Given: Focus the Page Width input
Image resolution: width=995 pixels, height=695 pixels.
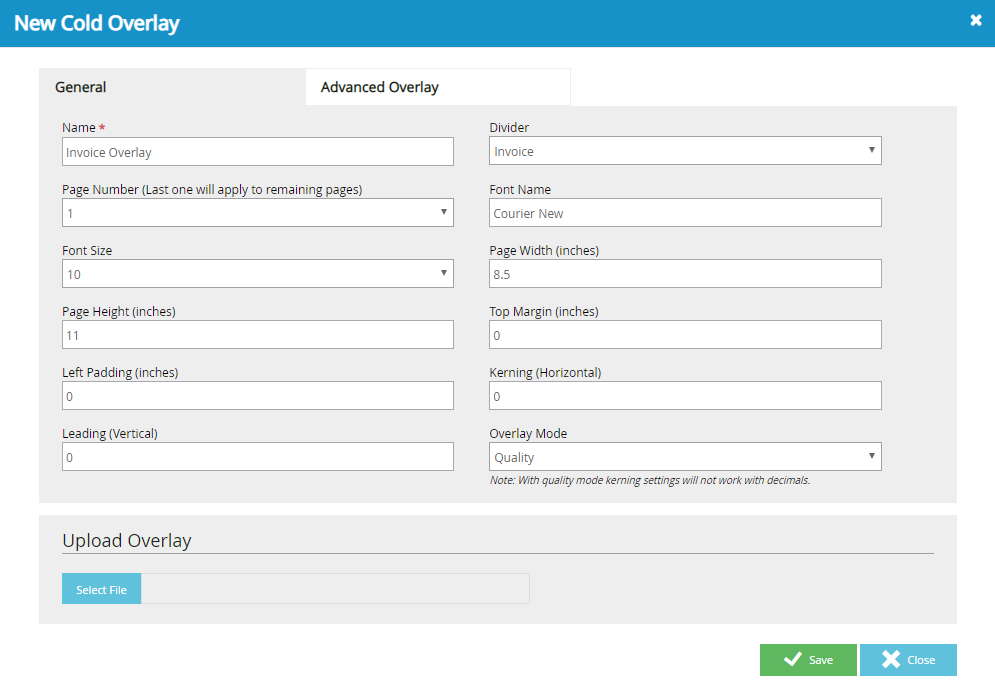Looking at the screenshot, I should point(685,274).
